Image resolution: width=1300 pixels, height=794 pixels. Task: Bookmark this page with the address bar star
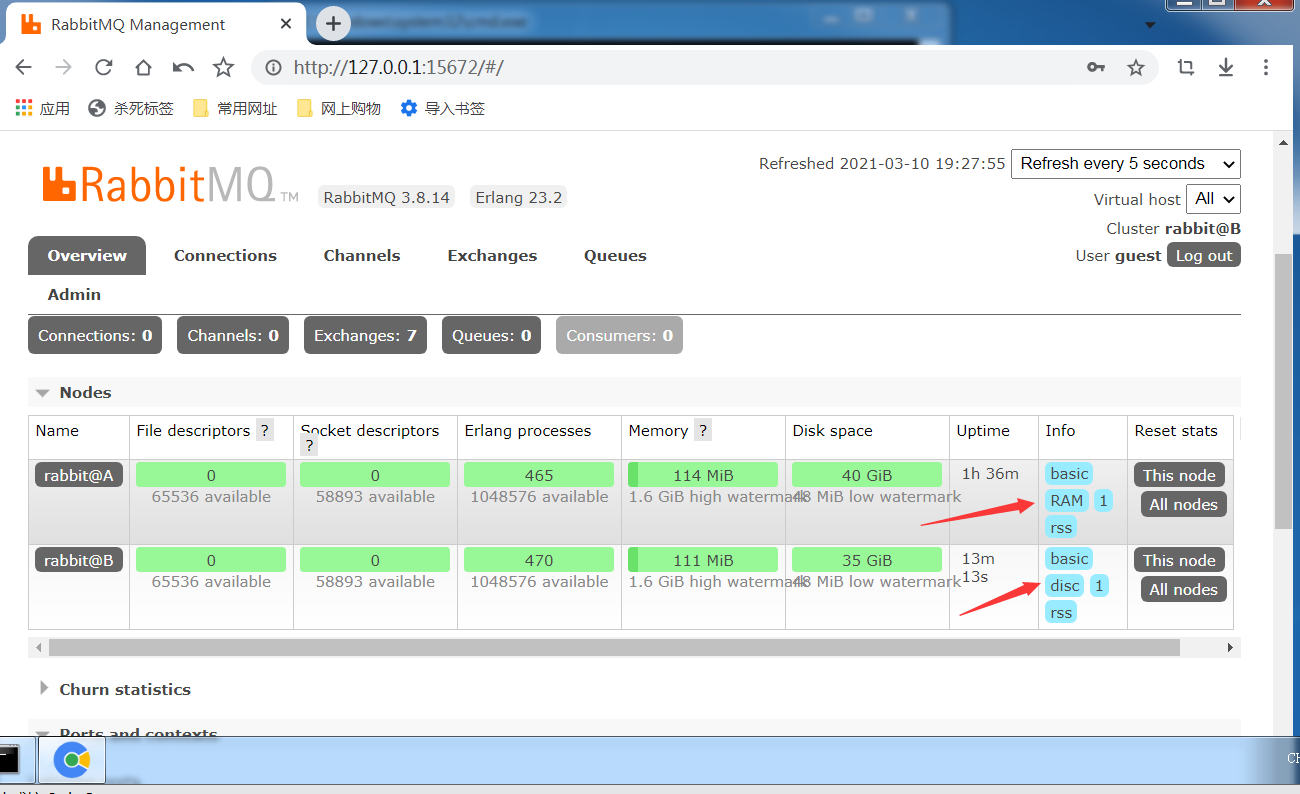[x=1136, y=67]
